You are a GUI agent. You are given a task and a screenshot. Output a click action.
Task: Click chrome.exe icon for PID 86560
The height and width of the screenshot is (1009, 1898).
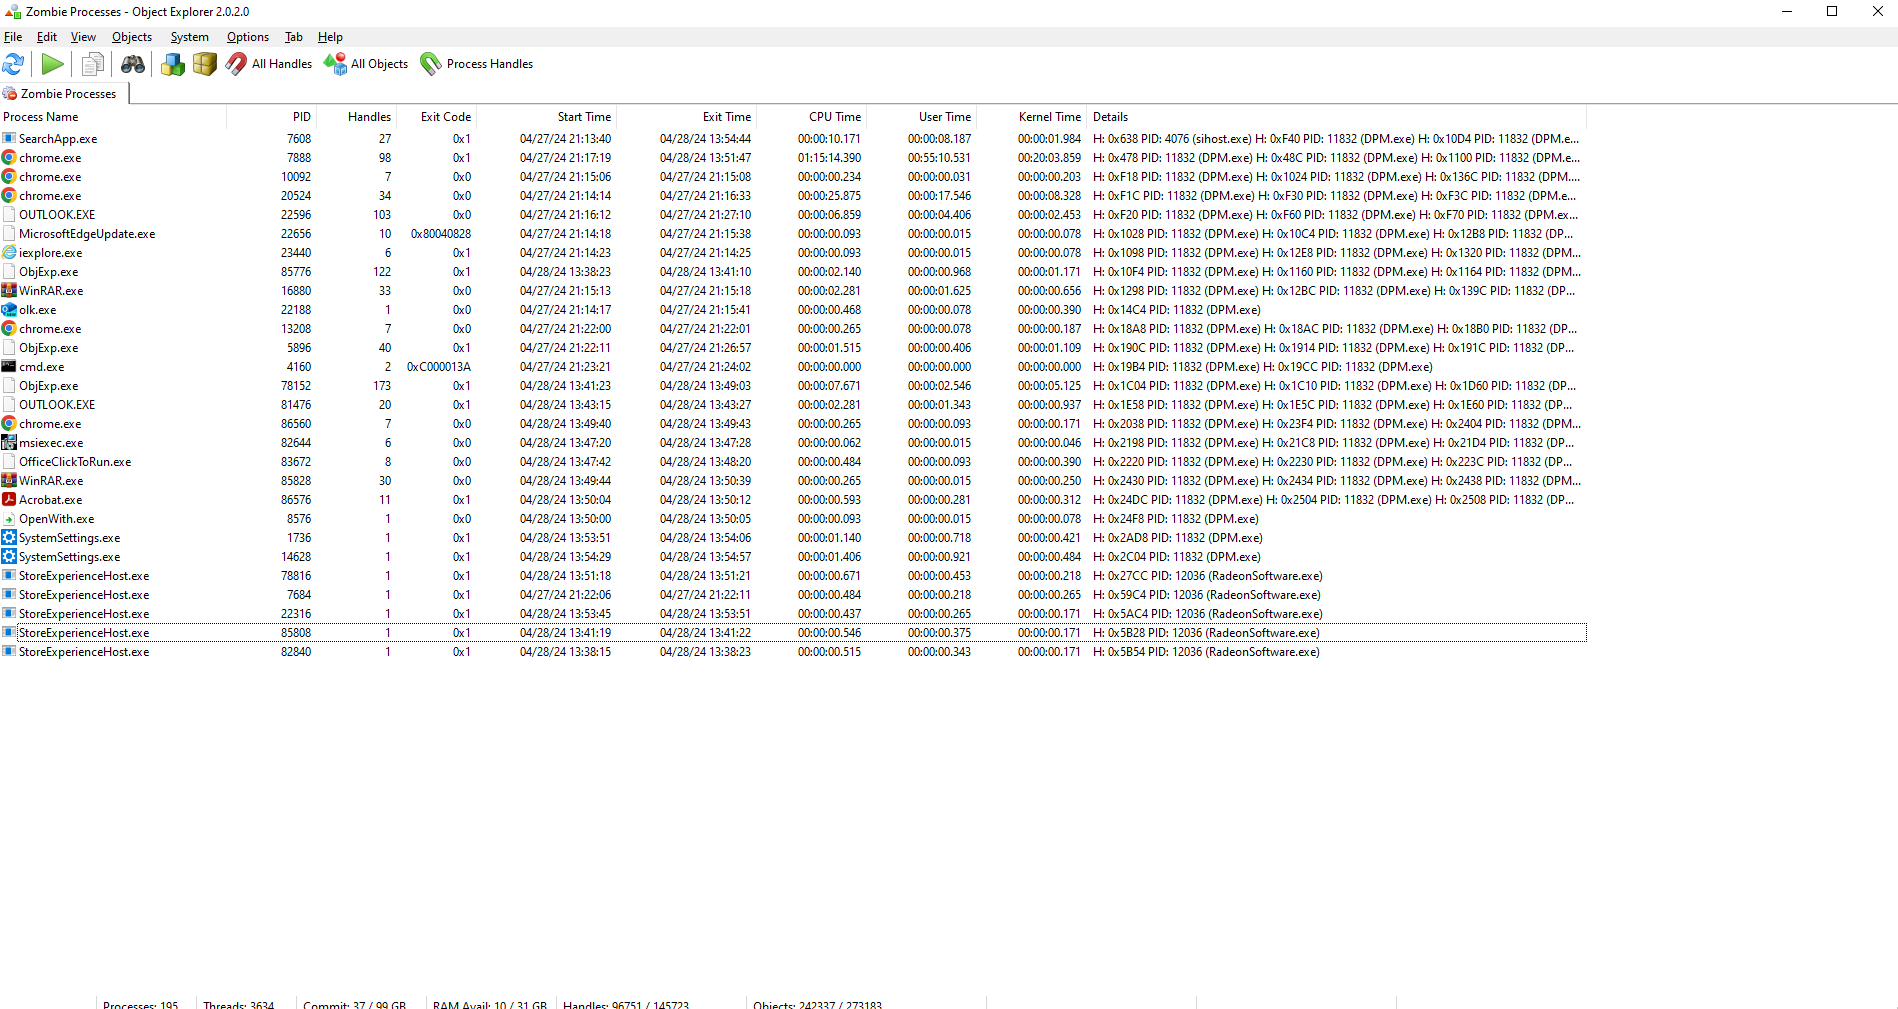pyautogui.click(x=9, y=424)
